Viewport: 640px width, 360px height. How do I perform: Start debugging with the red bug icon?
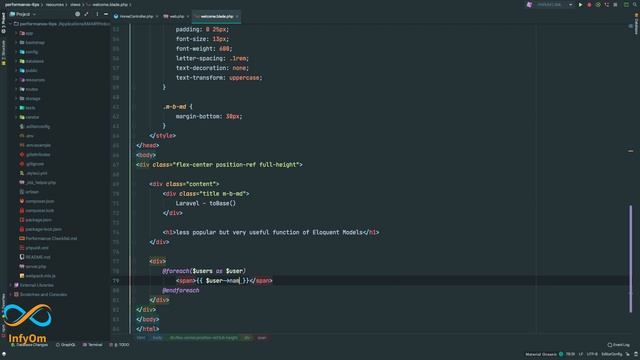click(589, 5)
